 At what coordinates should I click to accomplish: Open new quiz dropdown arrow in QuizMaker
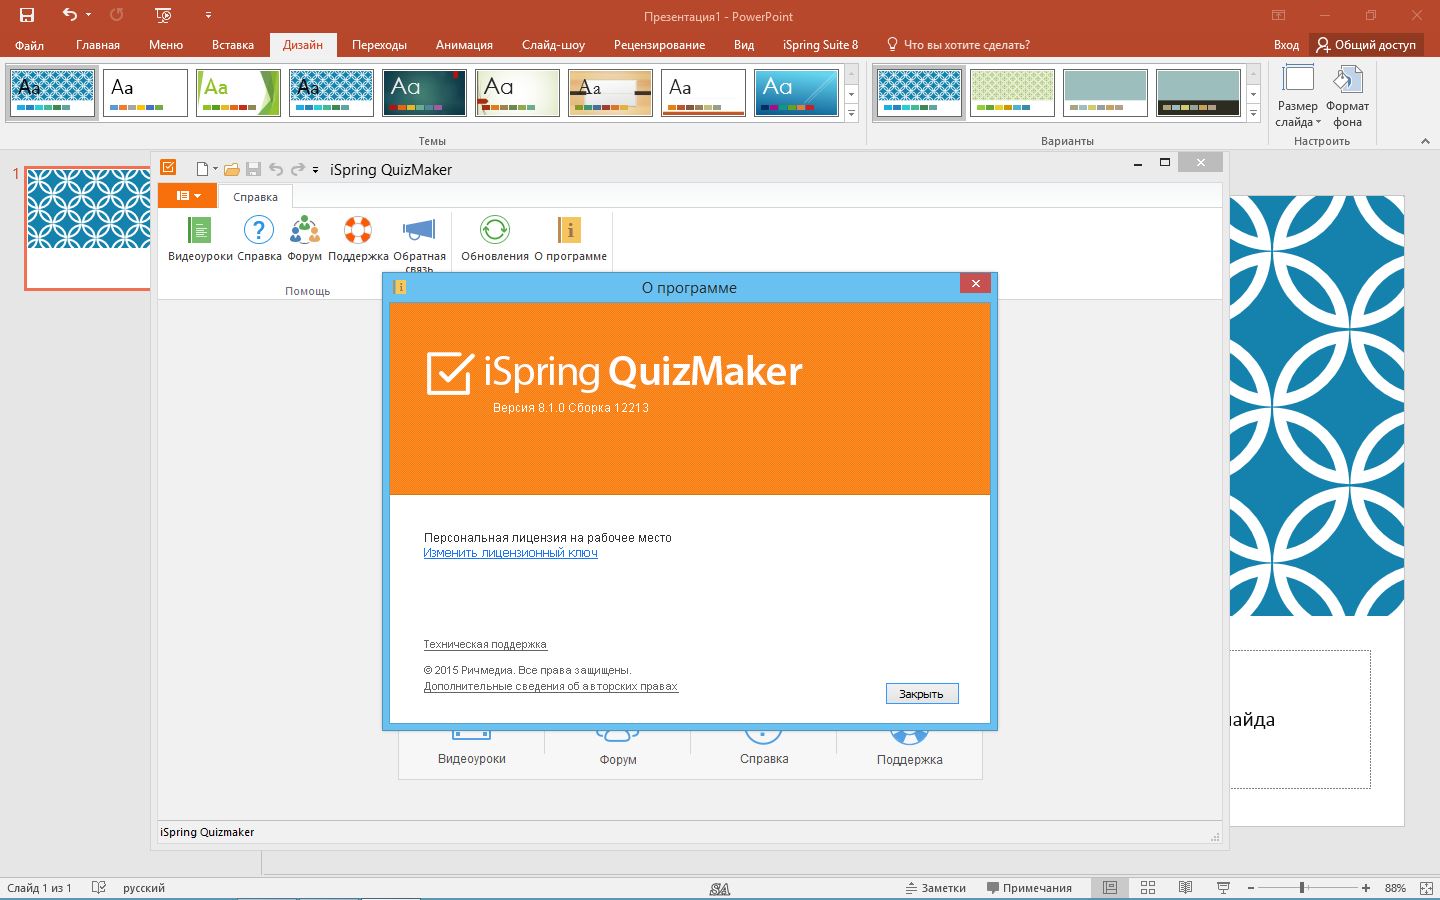[216, 170]
